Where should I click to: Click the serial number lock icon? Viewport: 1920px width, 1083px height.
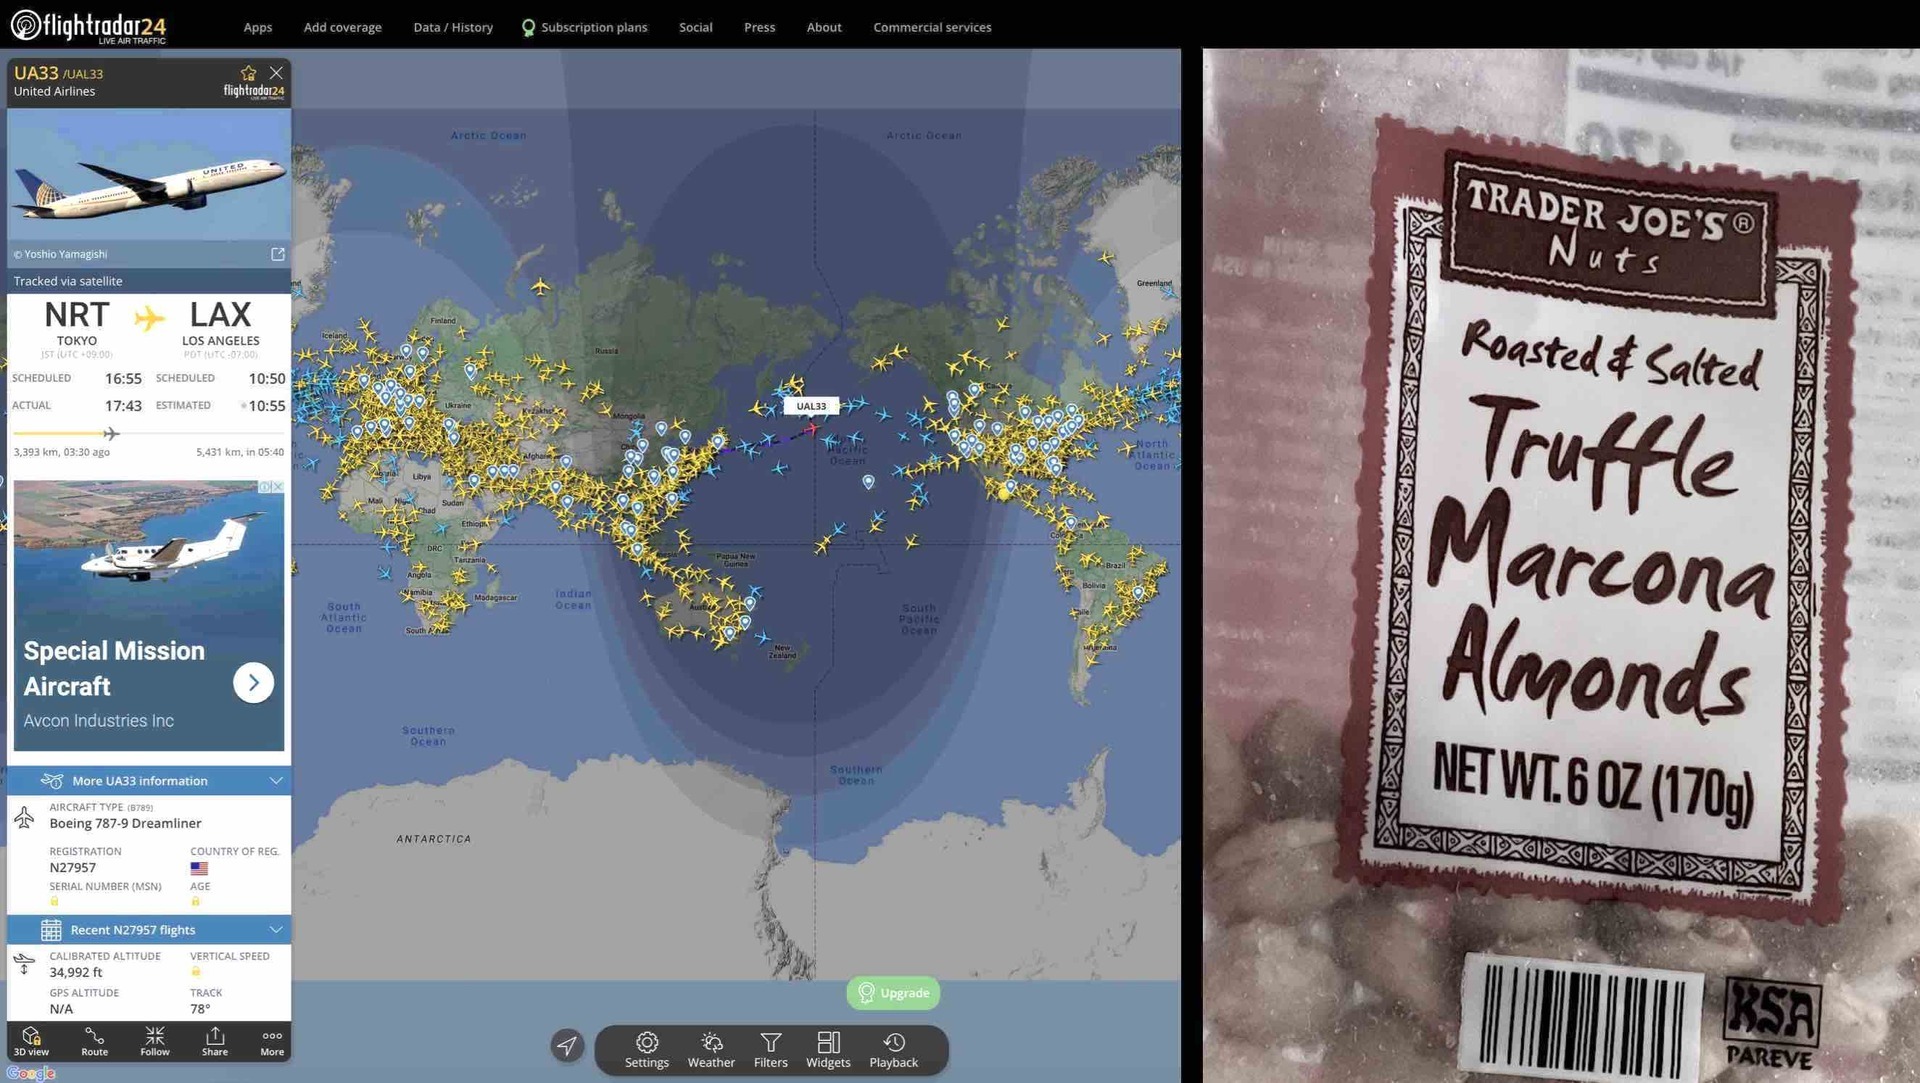point(54,902)
